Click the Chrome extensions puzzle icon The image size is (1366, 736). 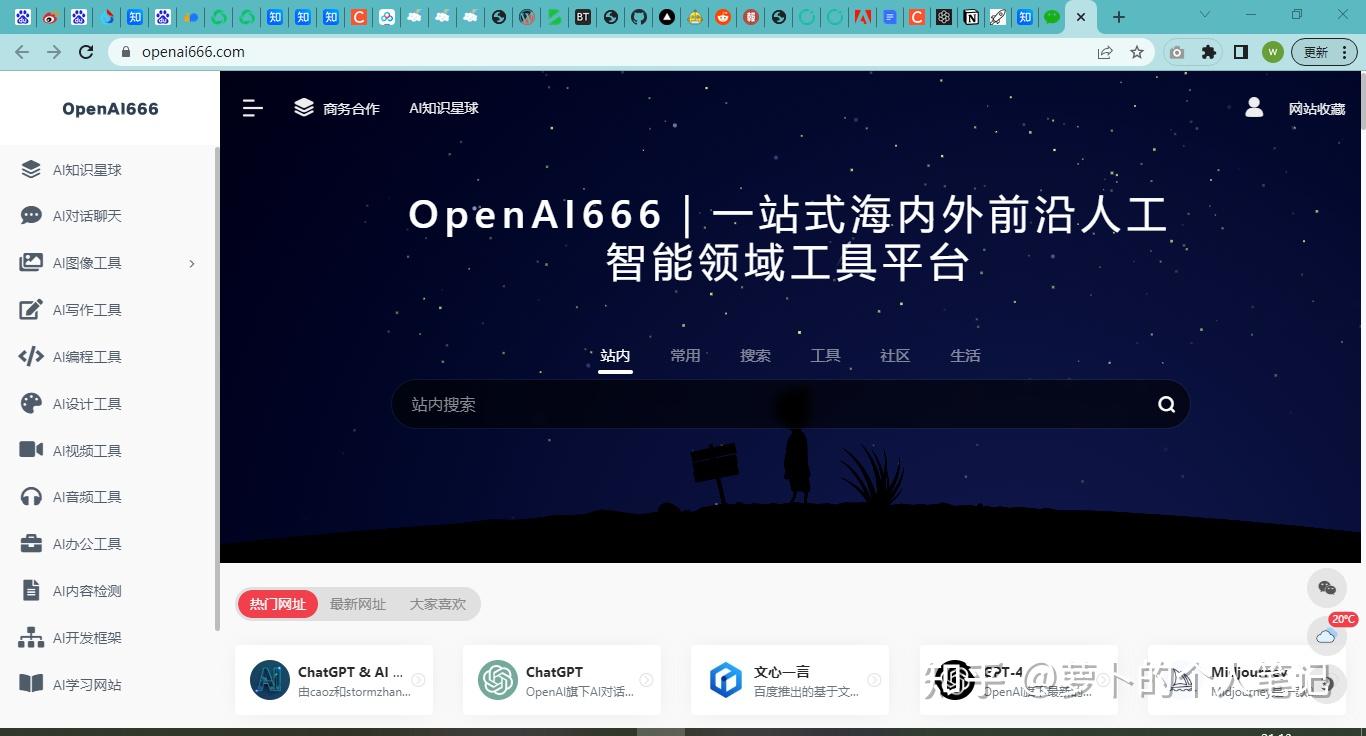[x=1209, y=52]
